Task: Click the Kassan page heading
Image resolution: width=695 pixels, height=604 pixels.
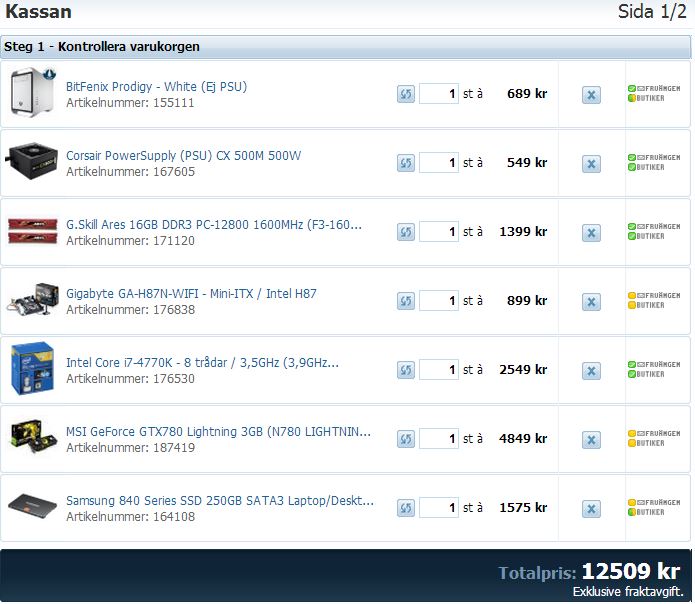Action: (x=39, y=12)
